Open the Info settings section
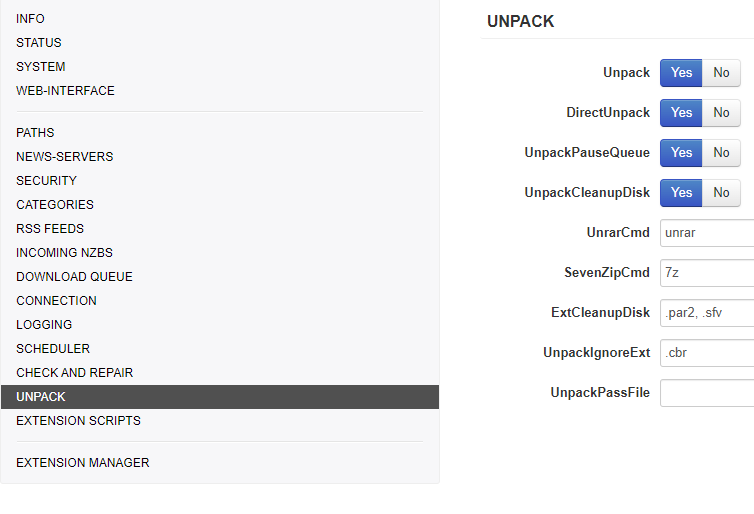Screen dimensions: 754x514 (30, 19)
